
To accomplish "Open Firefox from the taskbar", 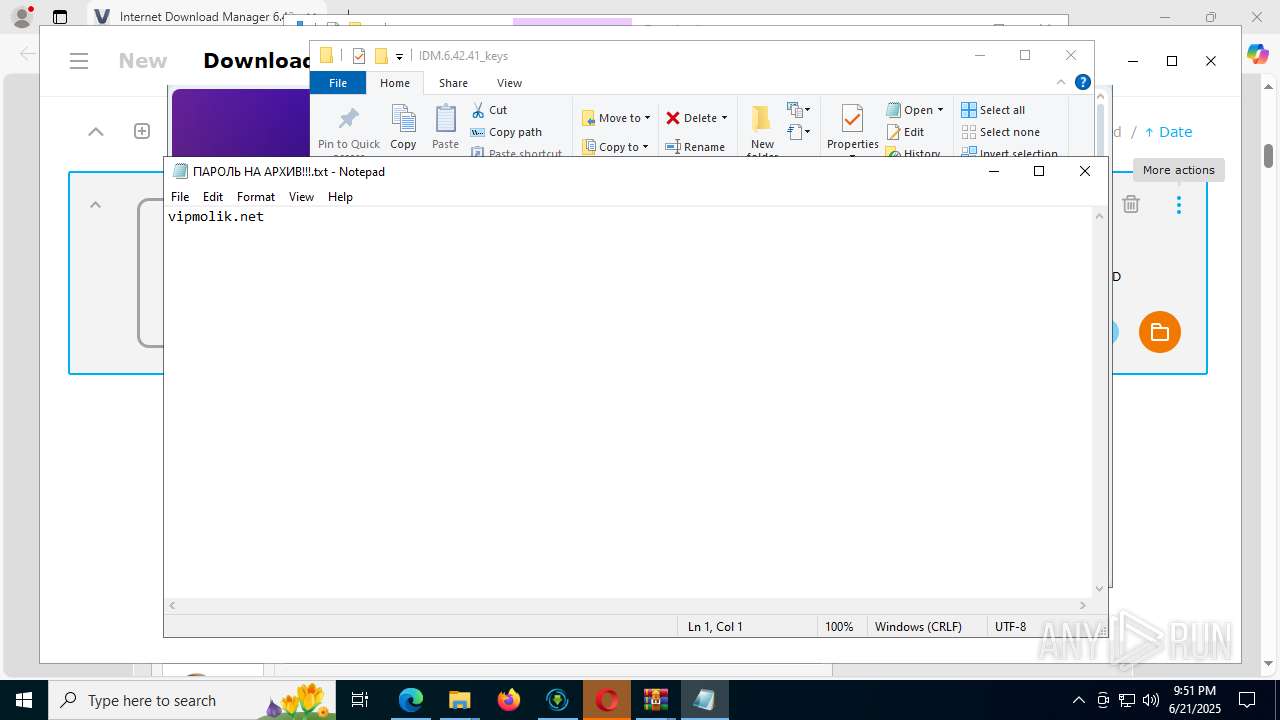I will coord(508,700).
